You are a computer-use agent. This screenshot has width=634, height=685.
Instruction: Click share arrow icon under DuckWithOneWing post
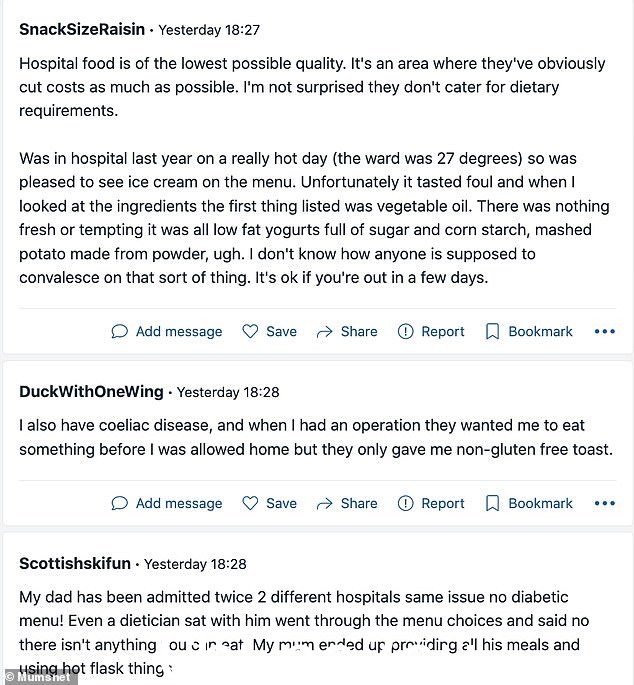coord(324,504)
